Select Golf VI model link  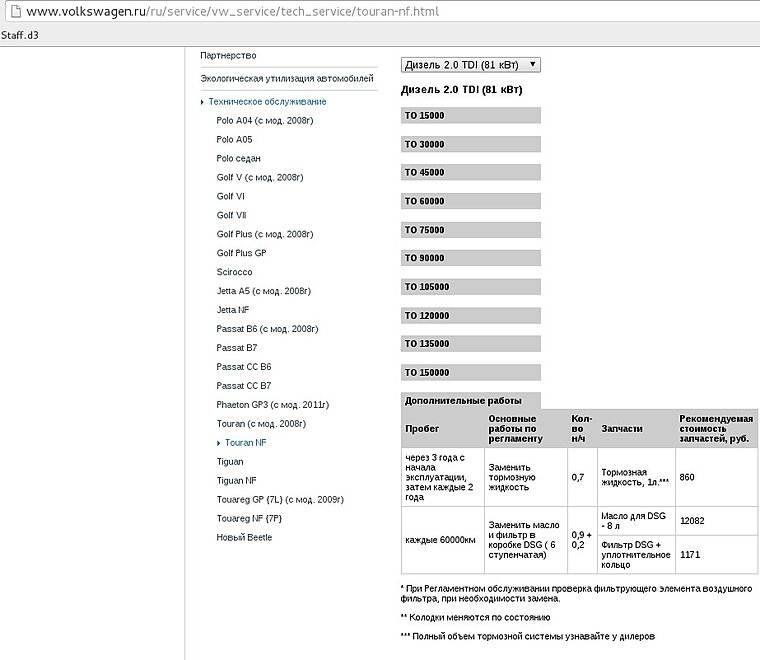[230, 196]
